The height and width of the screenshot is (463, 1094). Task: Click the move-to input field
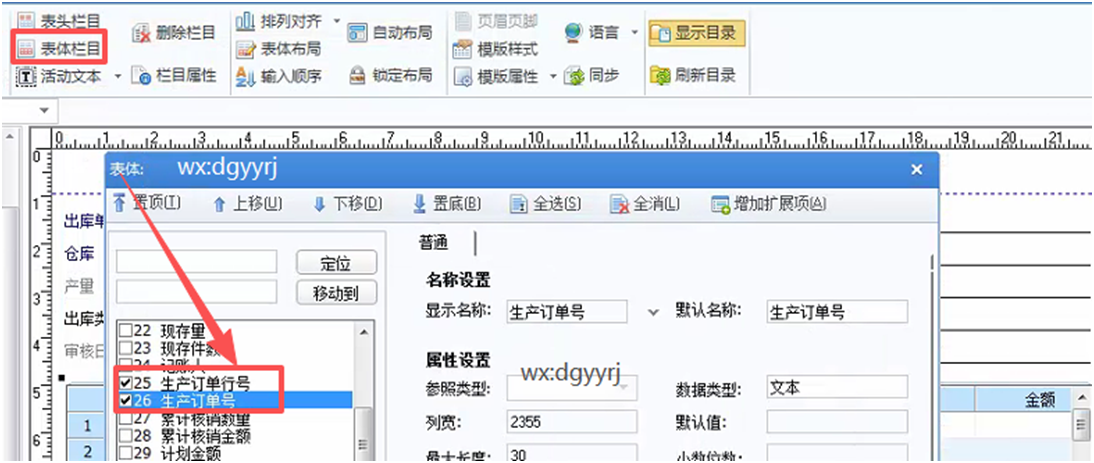tap(197, 291)
